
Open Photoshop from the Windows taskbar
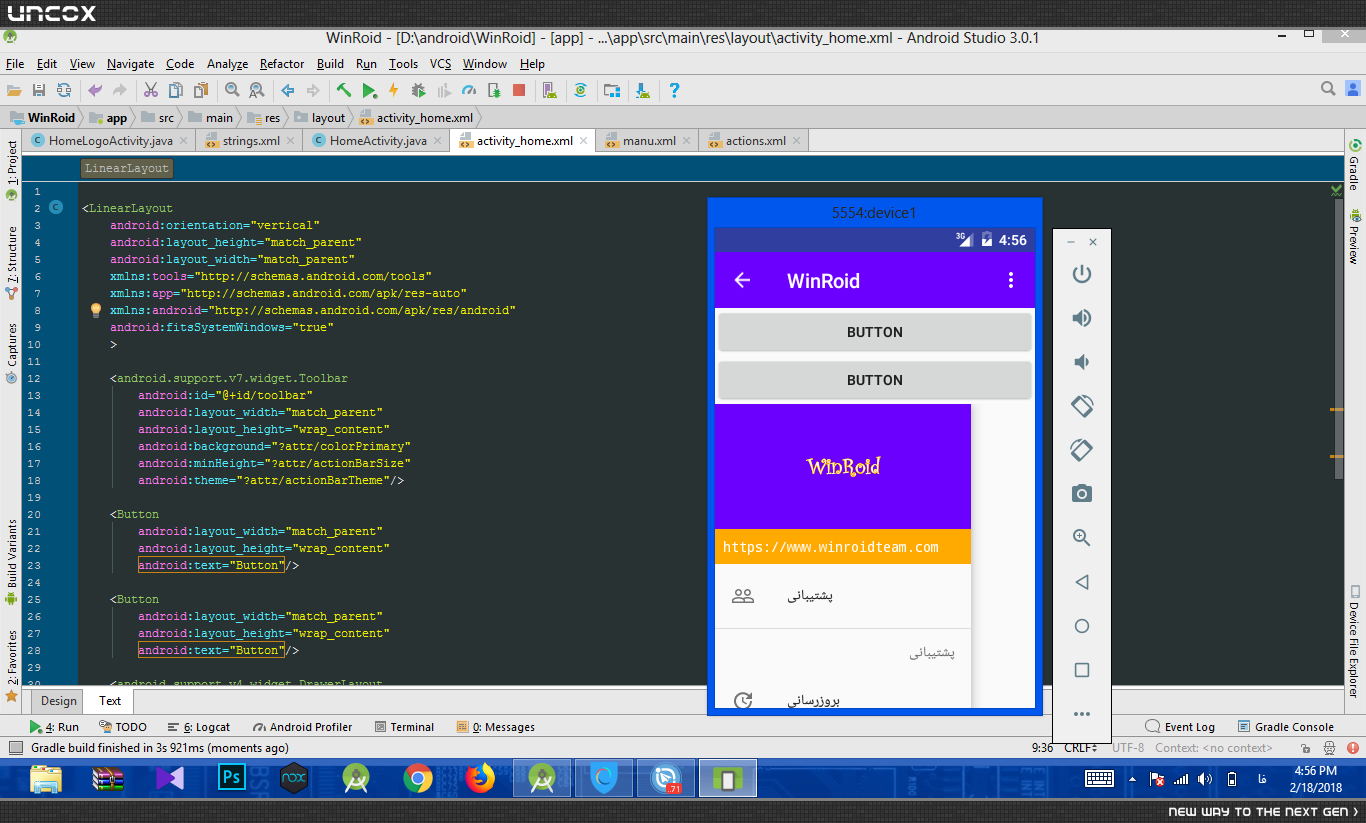(232, 778)
